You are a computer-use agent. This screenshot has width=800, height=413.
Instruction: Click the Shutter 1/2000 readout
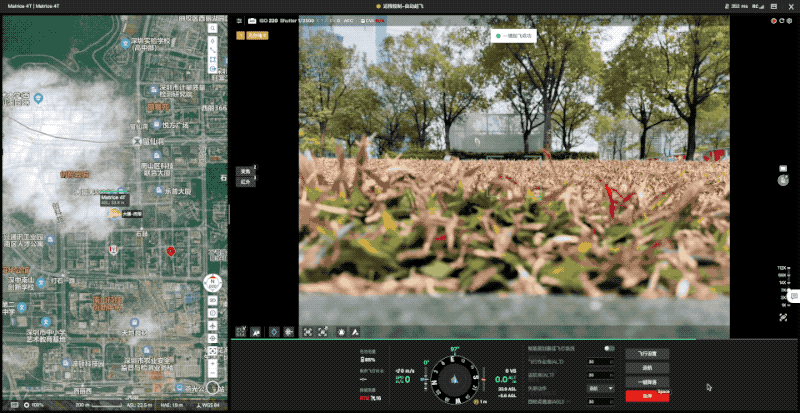click(295, 21)
